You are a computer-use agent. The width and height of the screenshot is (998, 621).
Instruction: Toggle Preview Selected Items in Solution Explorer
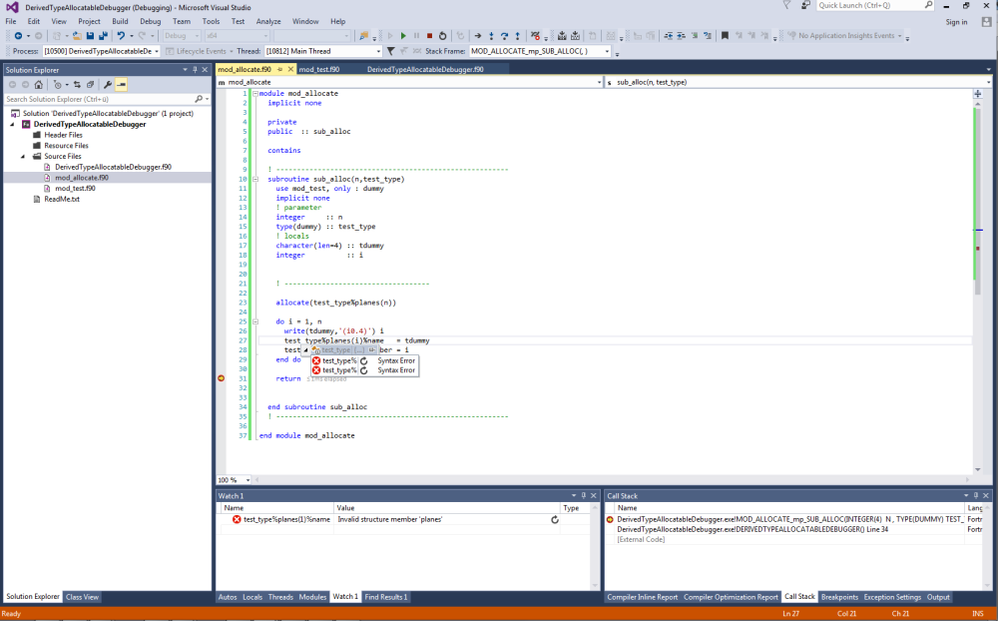point(121,85)
